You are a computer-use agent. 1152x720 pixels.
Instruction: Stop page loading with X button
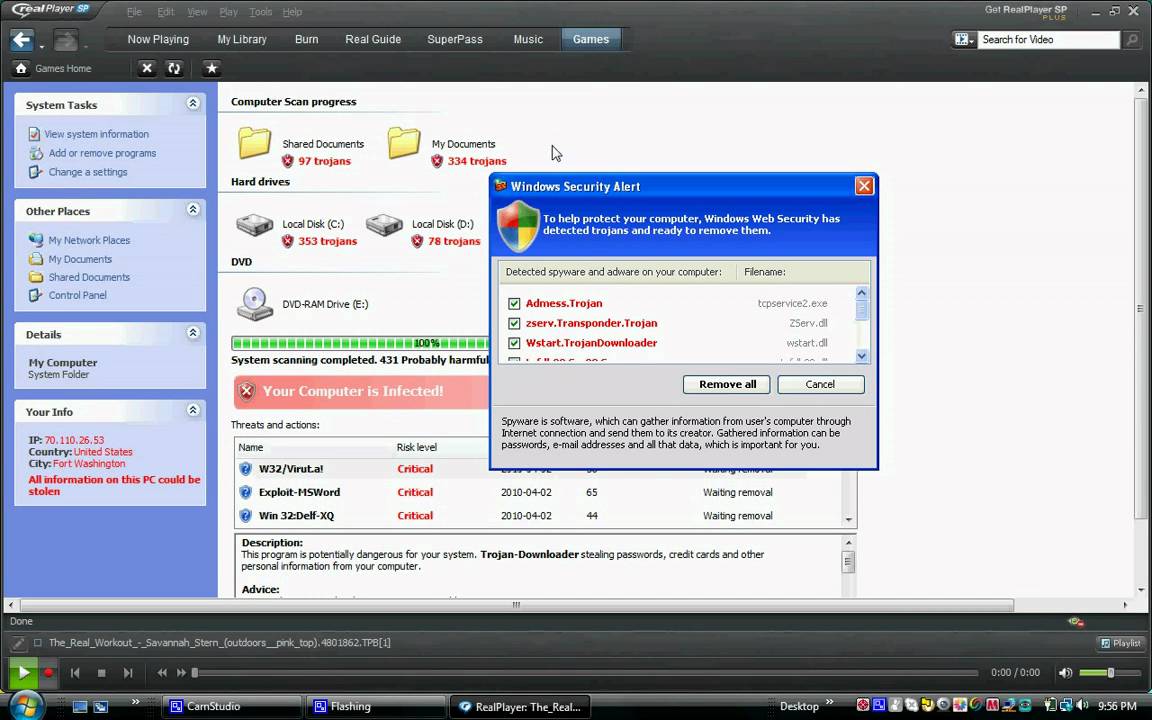click(x=147, y=68)
